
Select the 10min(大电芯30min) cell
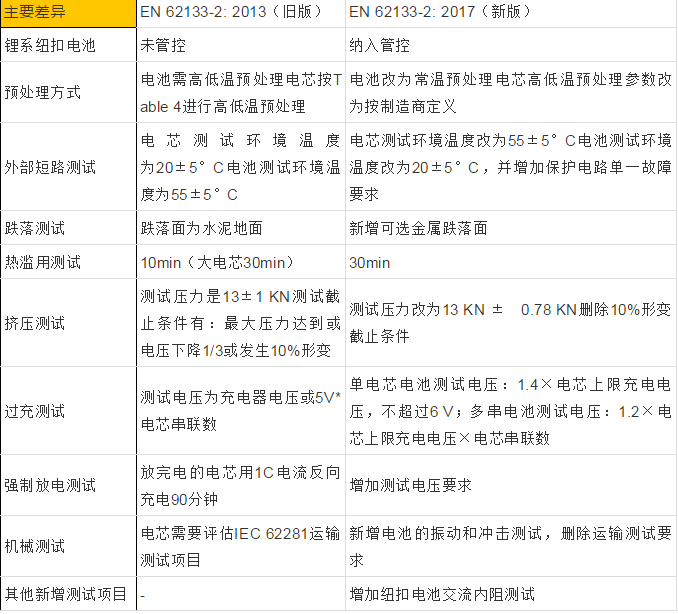click(x=219, y=262)
